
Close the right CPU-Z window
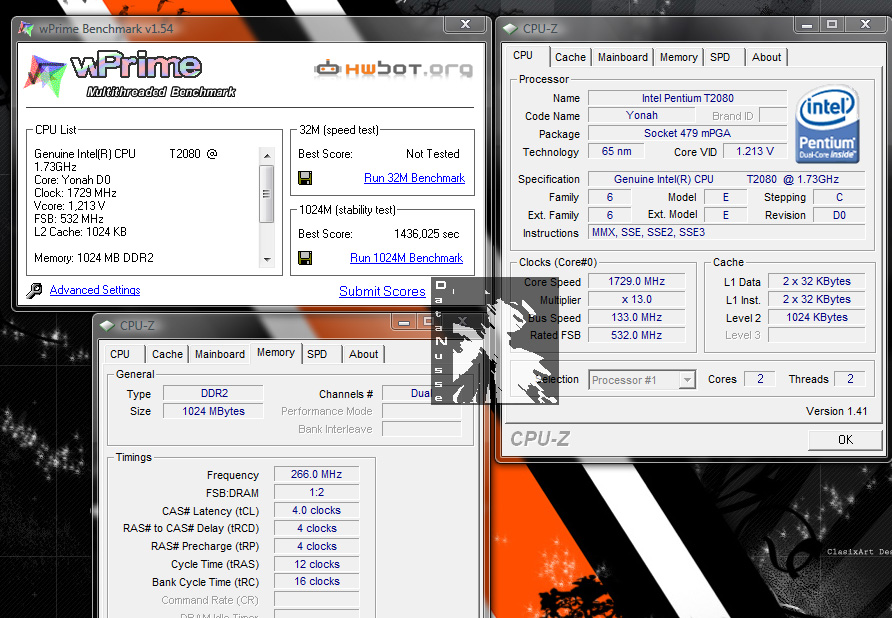pos(865,24)
